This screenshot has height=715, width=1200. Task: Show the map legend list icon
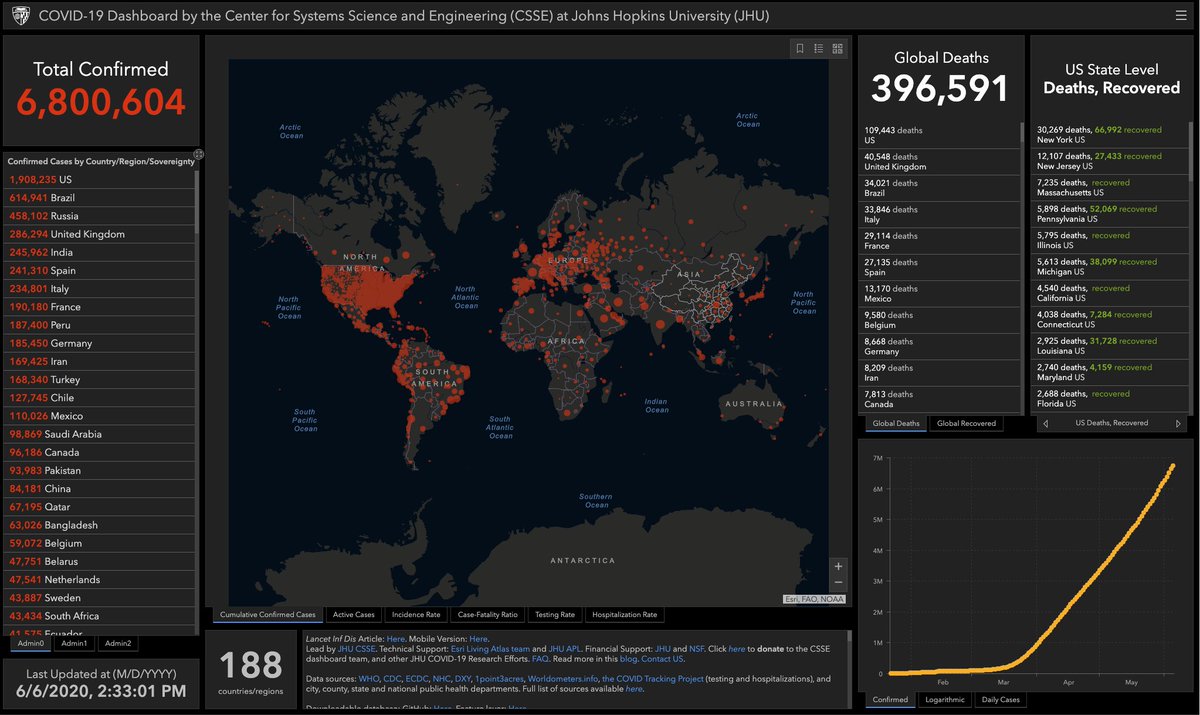[818, 48]
